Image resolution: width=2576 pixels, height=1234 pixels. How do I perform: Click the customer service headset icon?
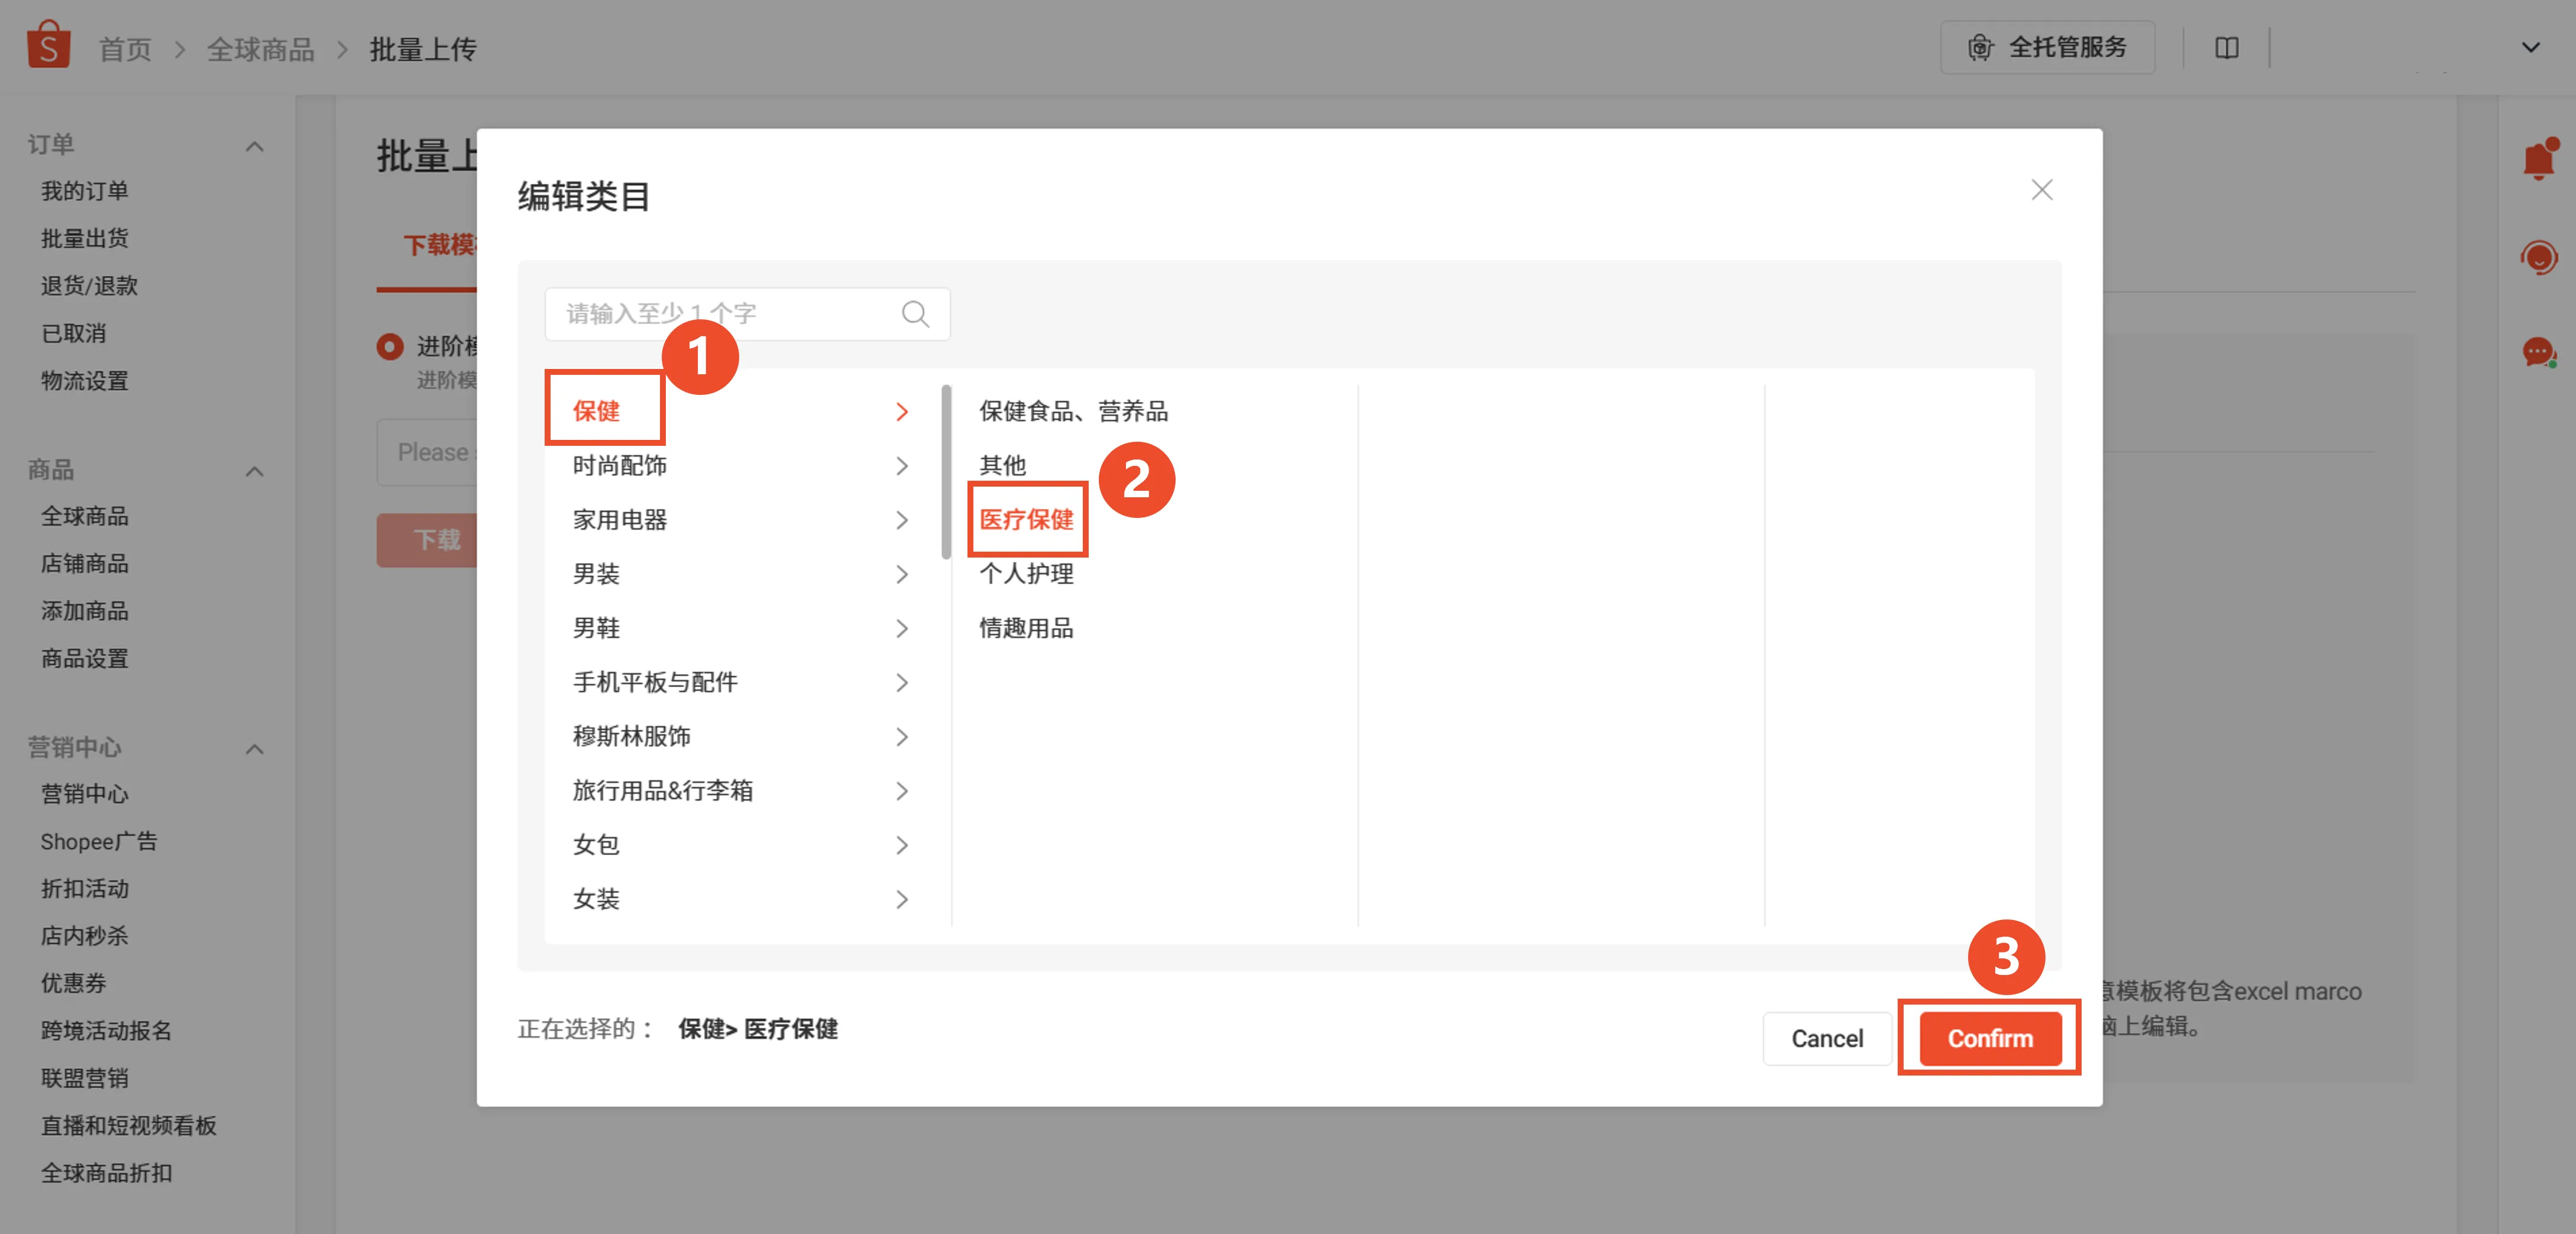2540,257
